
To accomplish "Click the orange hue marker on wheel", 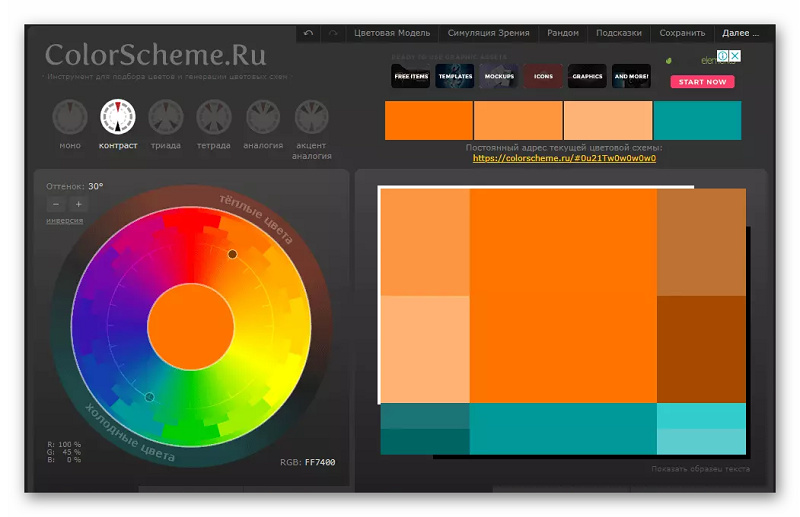I will (x=232, y=254).
